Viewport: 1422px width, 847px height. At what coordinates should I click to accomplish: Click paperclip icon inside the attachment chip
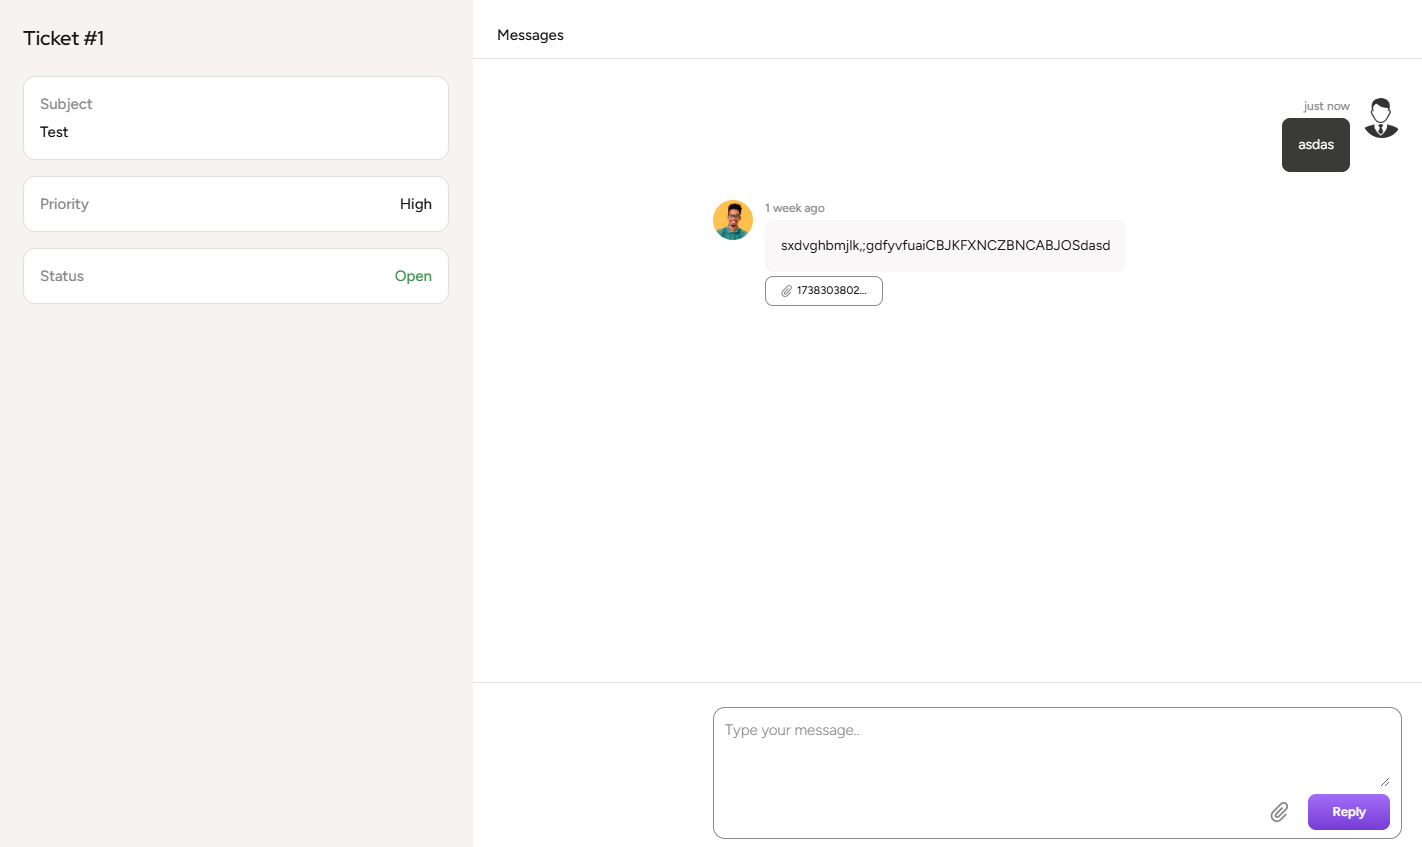[787, 291]
